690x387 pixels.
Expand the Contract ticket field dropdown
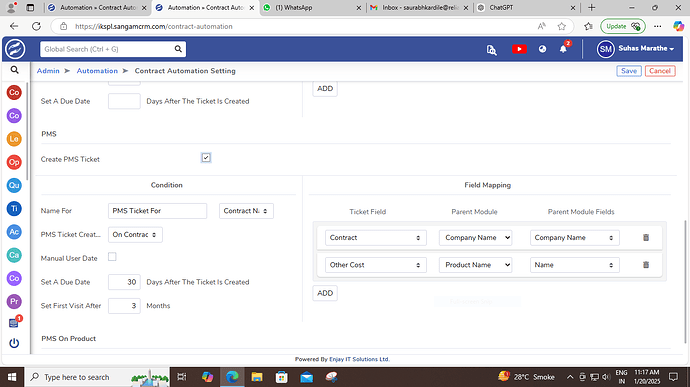(375, 238)
